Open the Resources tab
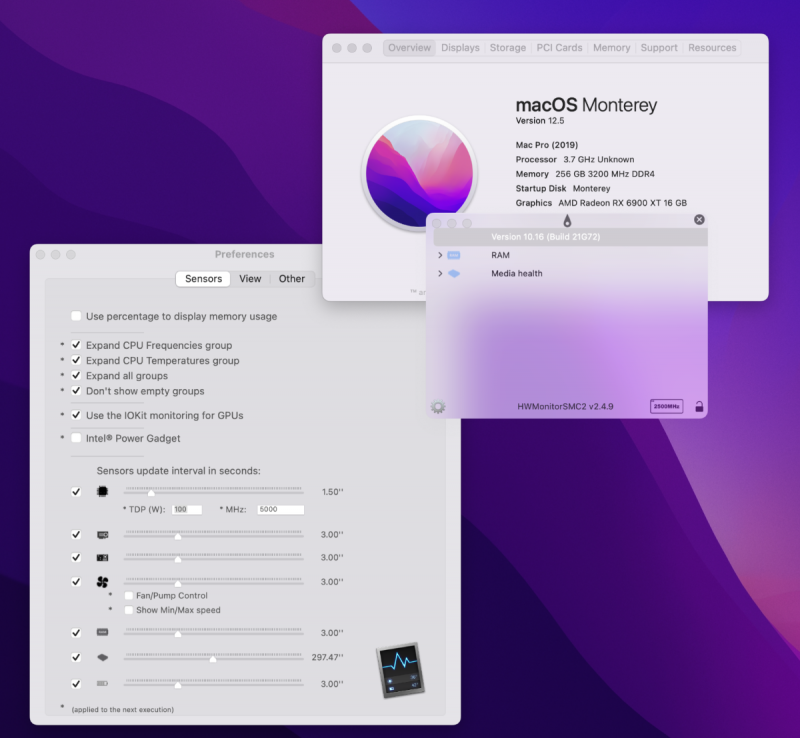 712,47
